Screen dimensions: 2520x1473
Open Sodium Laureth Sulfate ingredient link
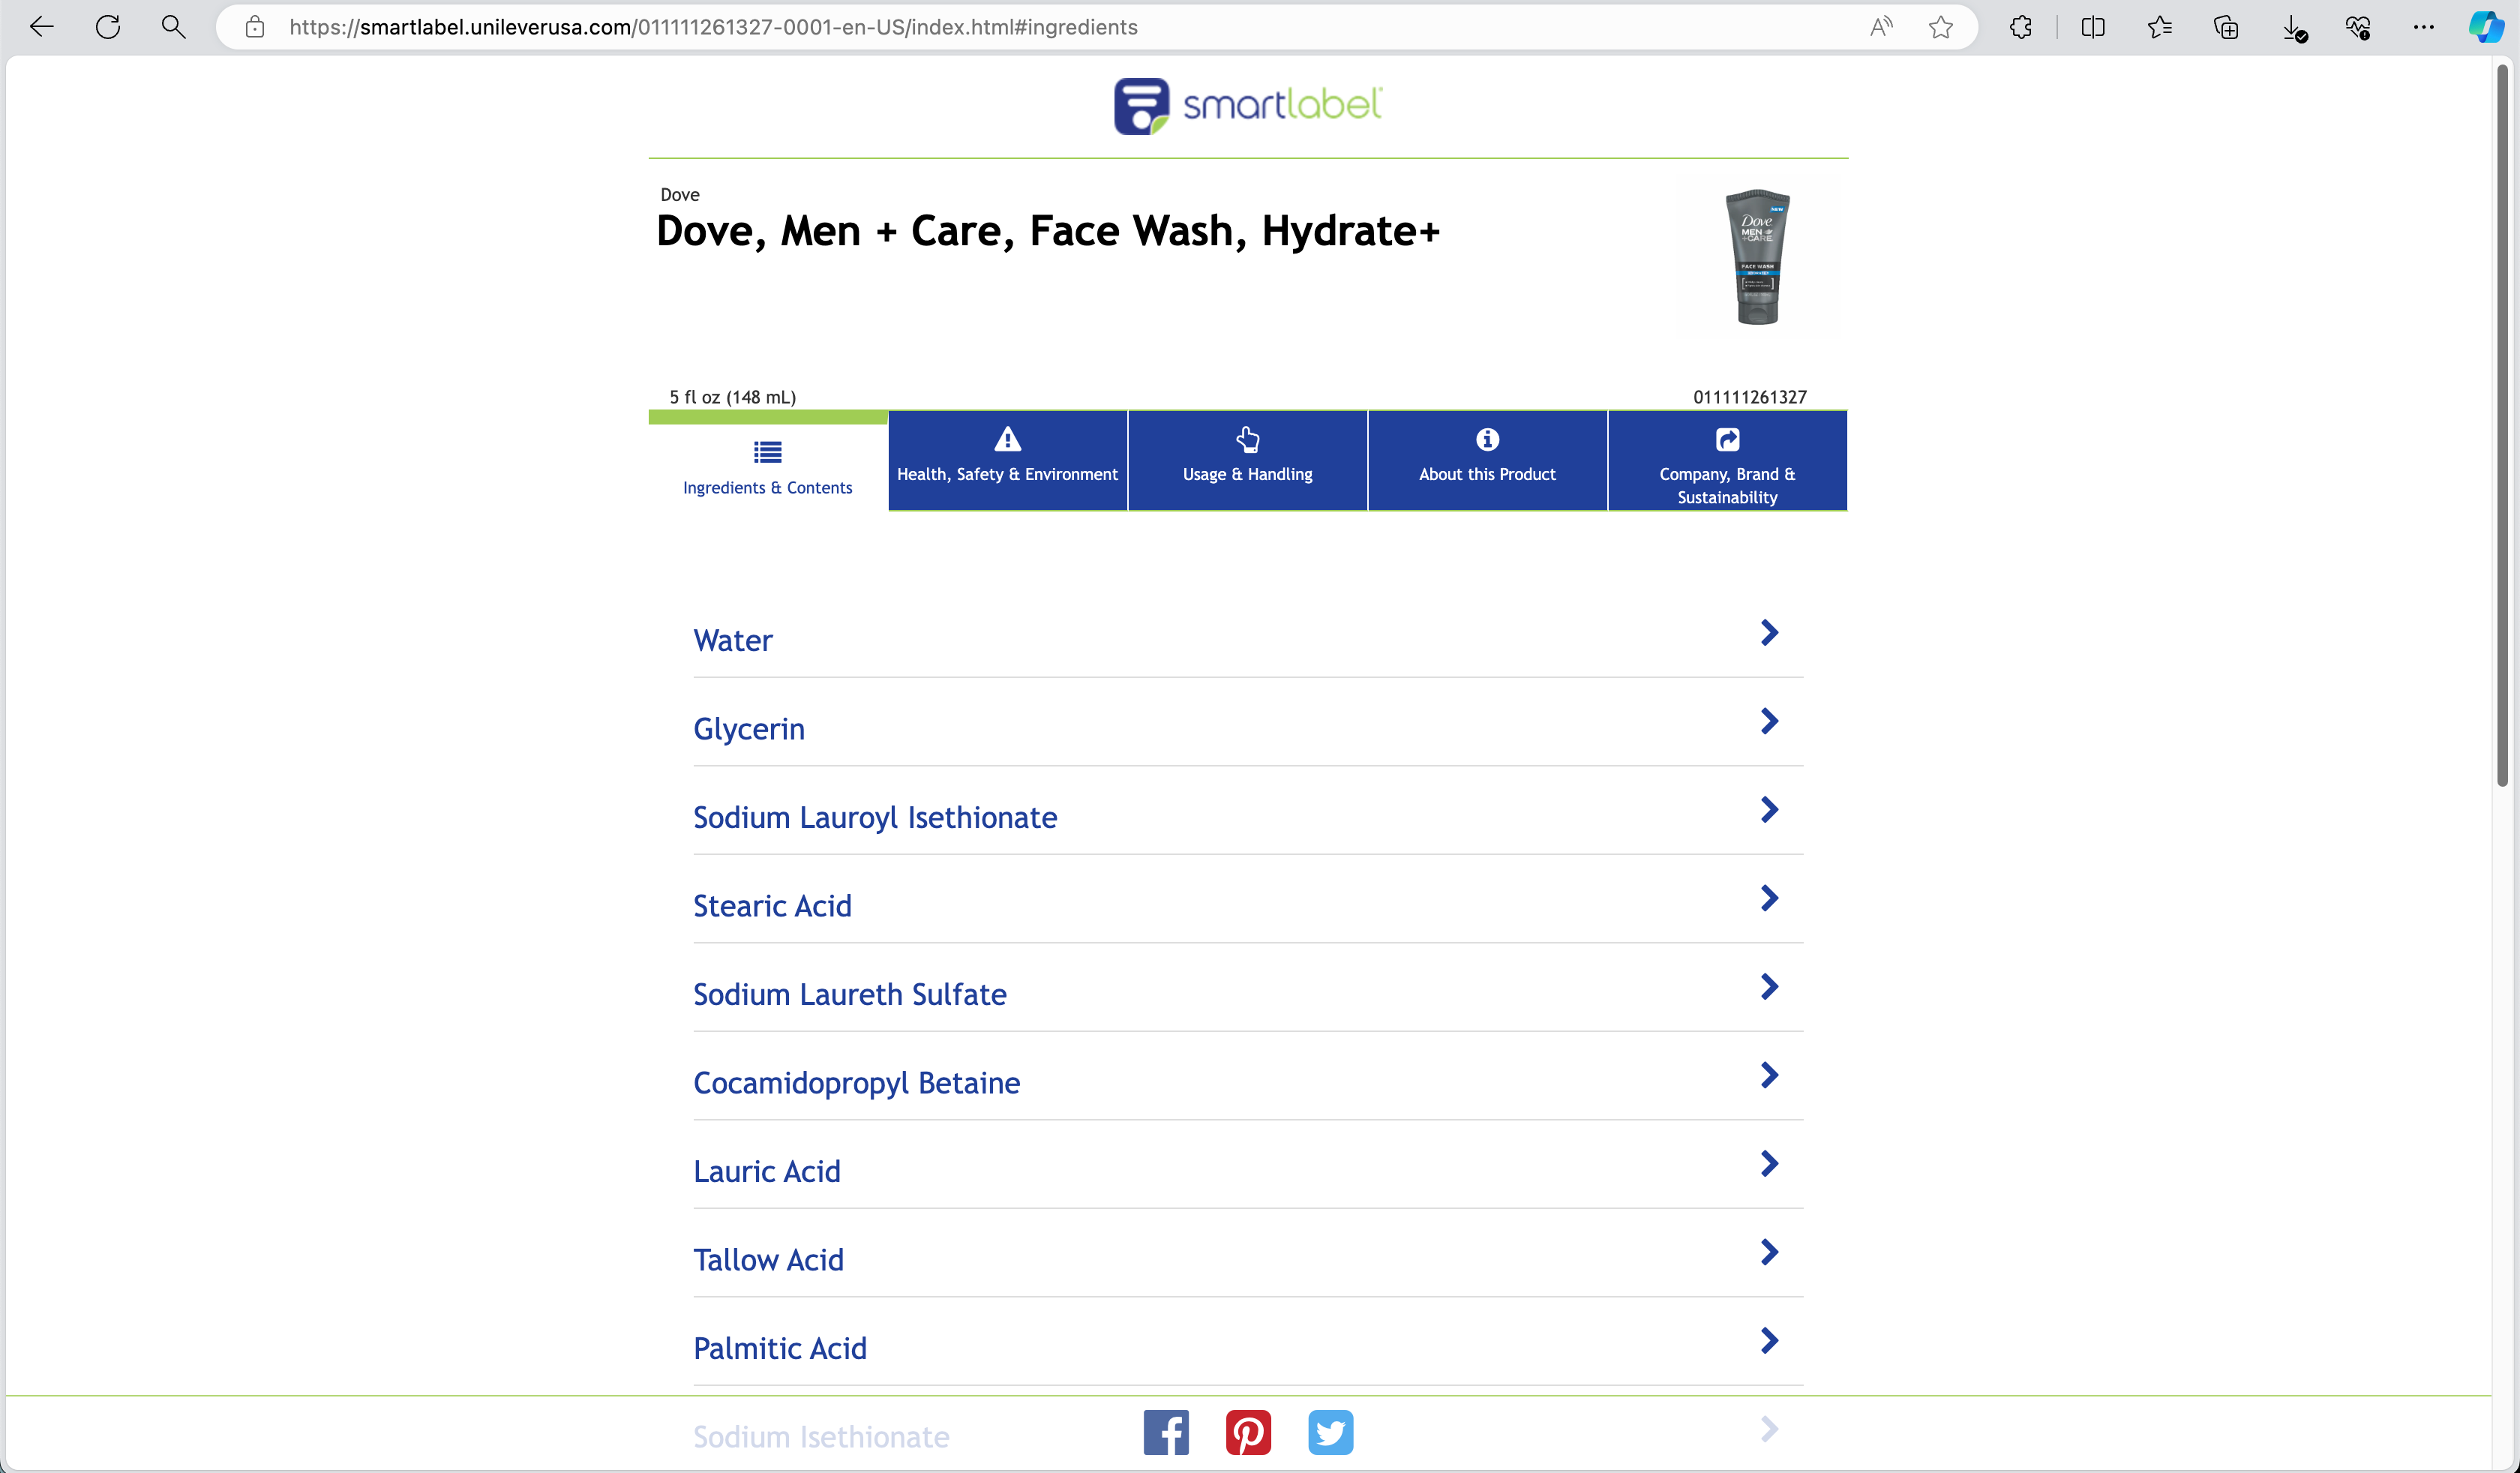click(x=850, y=994)
